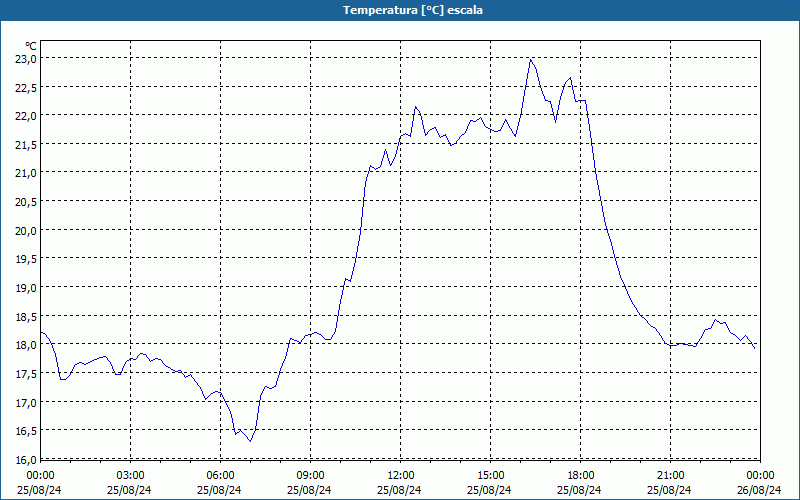Click the 25/08/24 date under 06:00
This screenshot has height=500, width=800.
219,490
